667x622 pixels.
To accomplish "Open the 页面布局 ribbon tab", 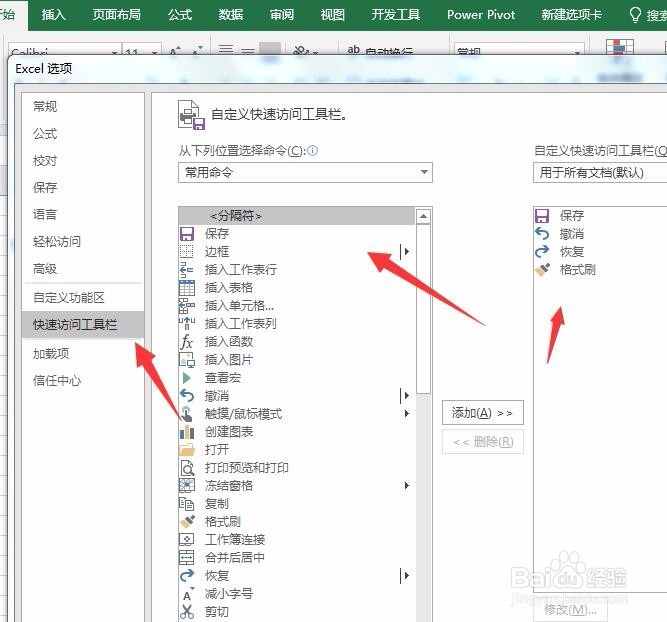I will (x=117, y=15).
